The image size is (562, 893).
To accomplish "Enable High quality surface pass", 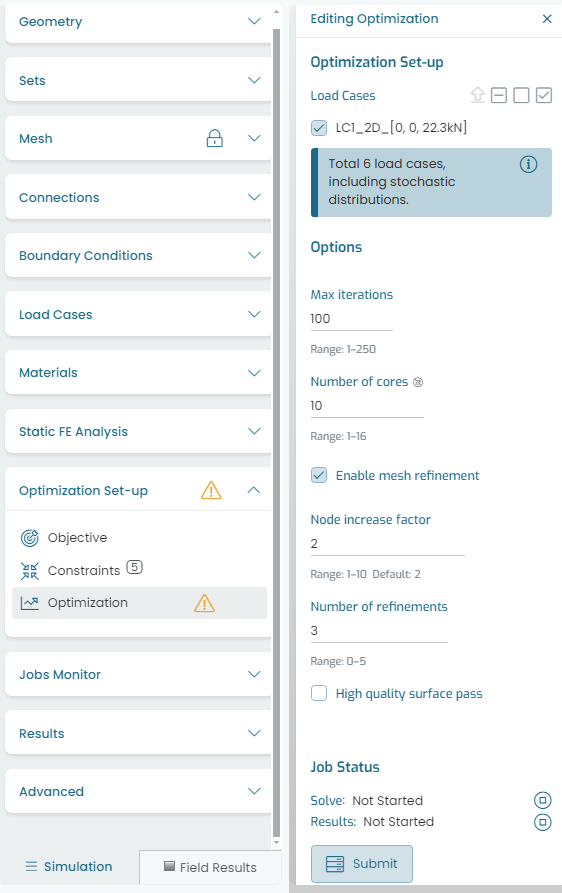I will coord(319,693).
